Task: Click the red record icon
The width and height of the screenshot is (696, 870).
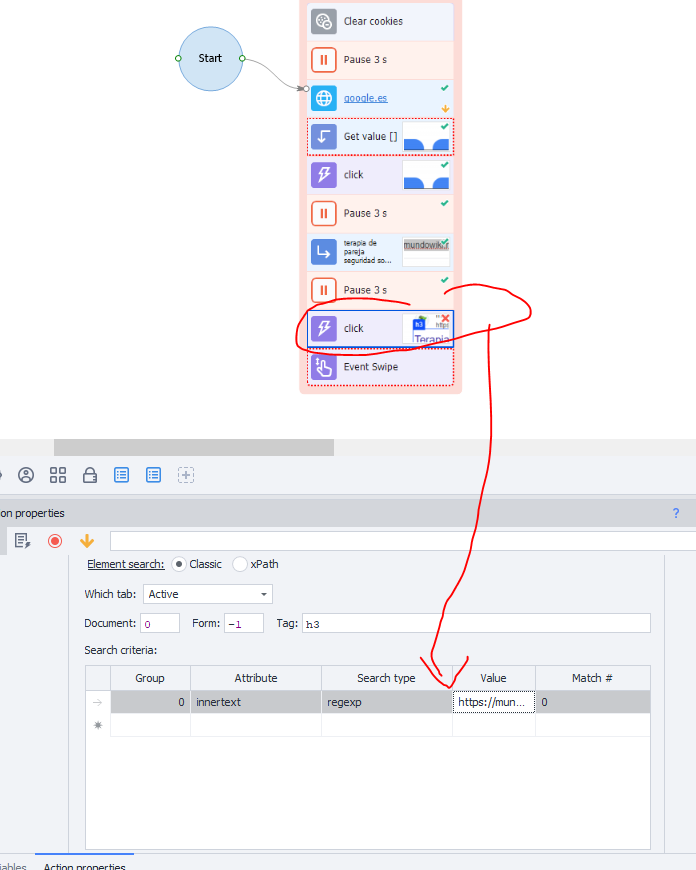Action: click(55, 540)
